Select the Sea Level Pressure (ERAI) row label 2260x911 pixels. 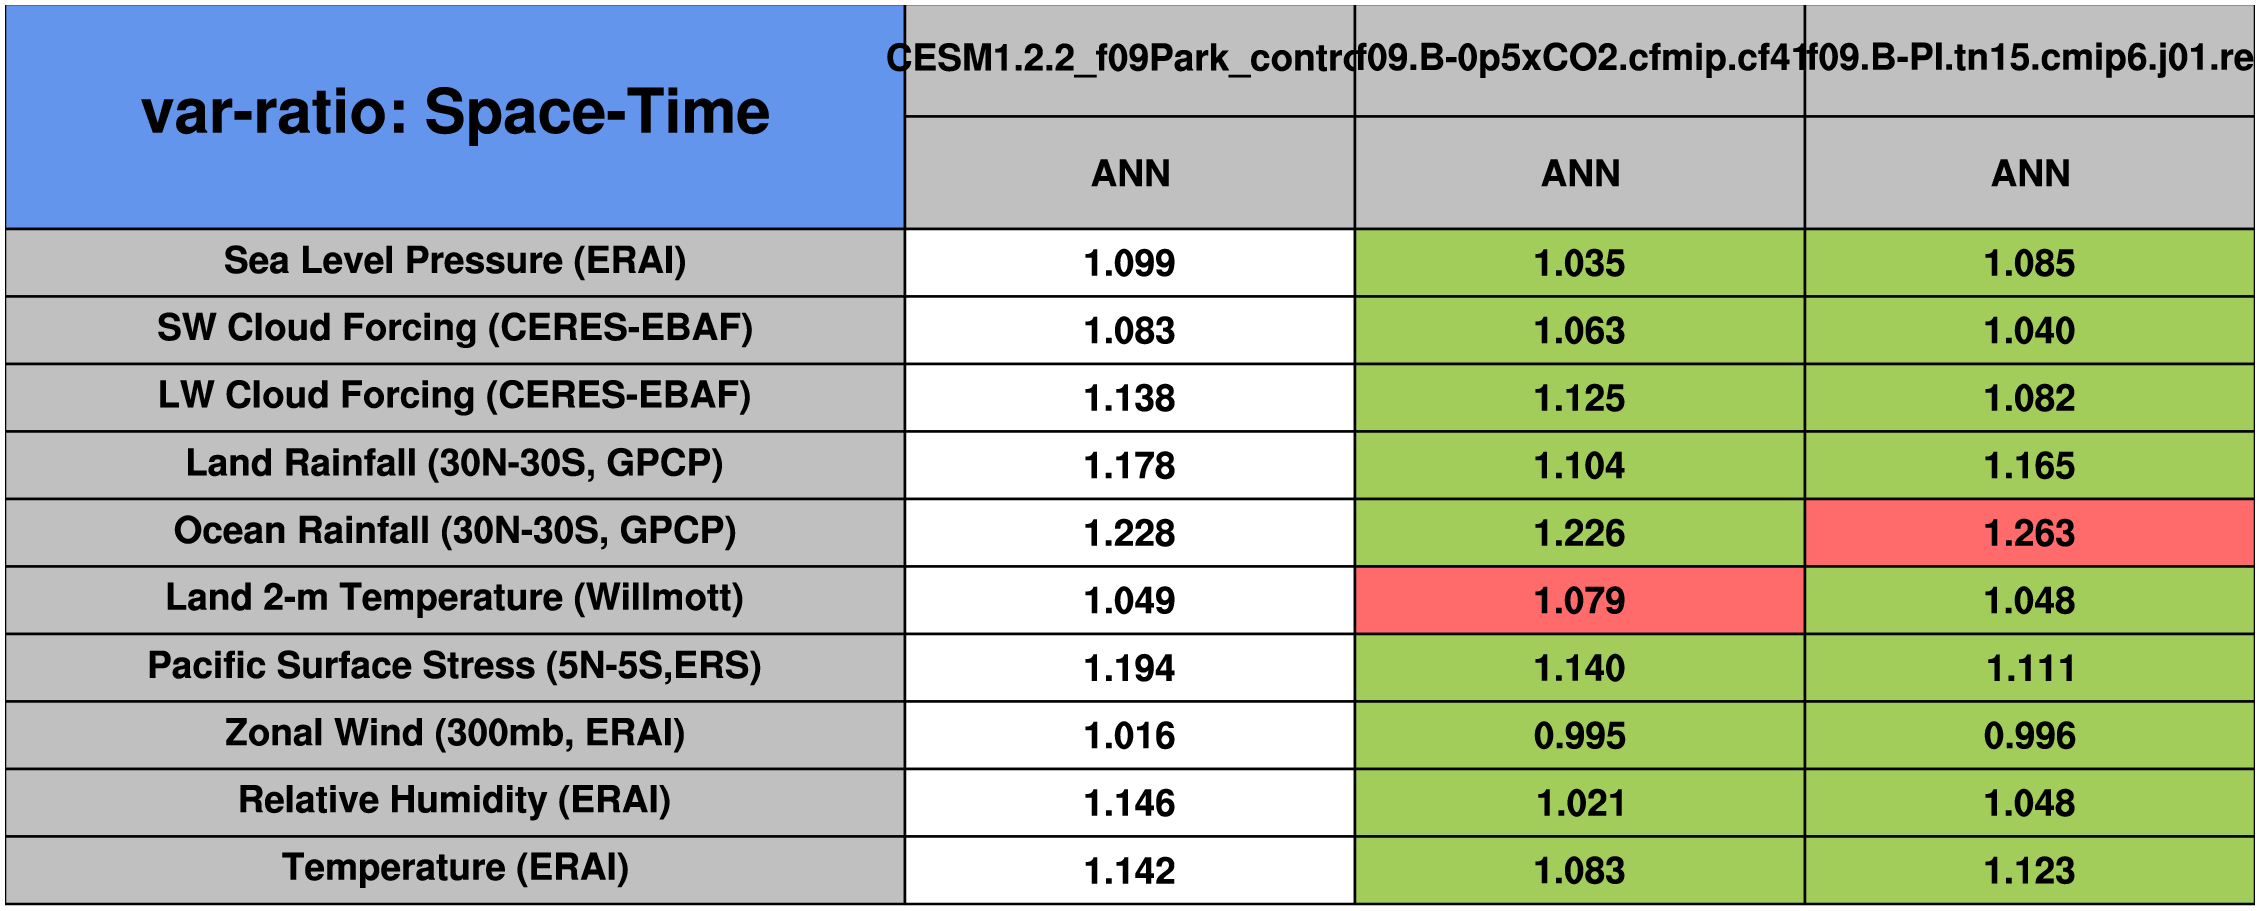pos(455,262)
